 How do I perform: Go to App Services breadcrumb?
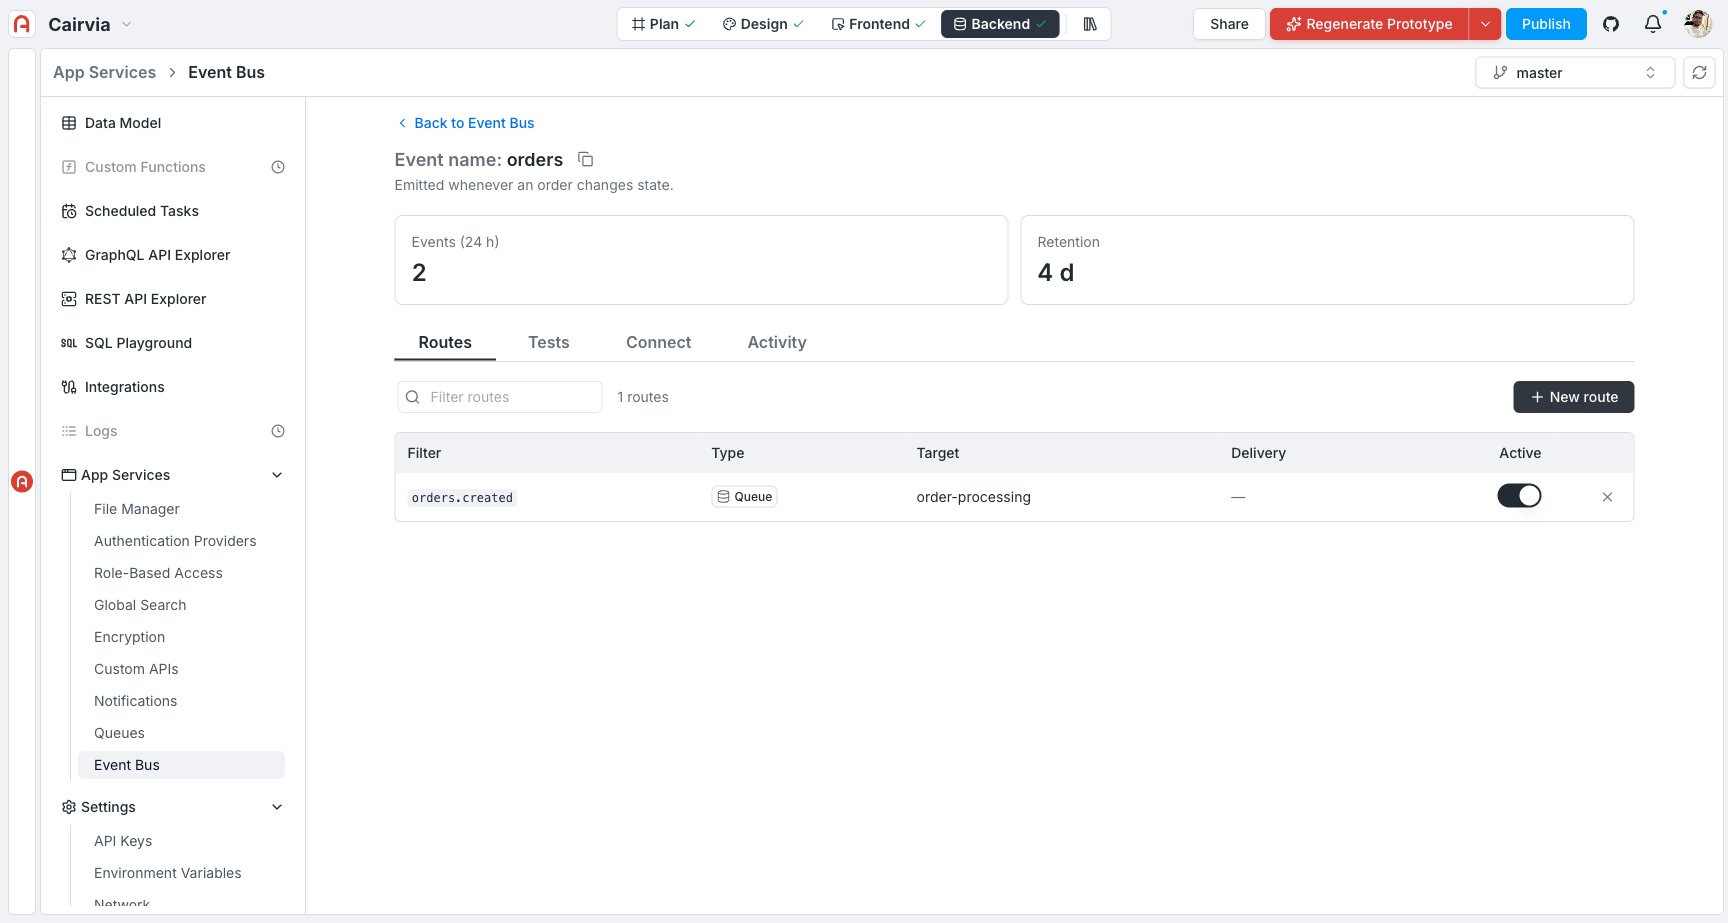point(104,72)
